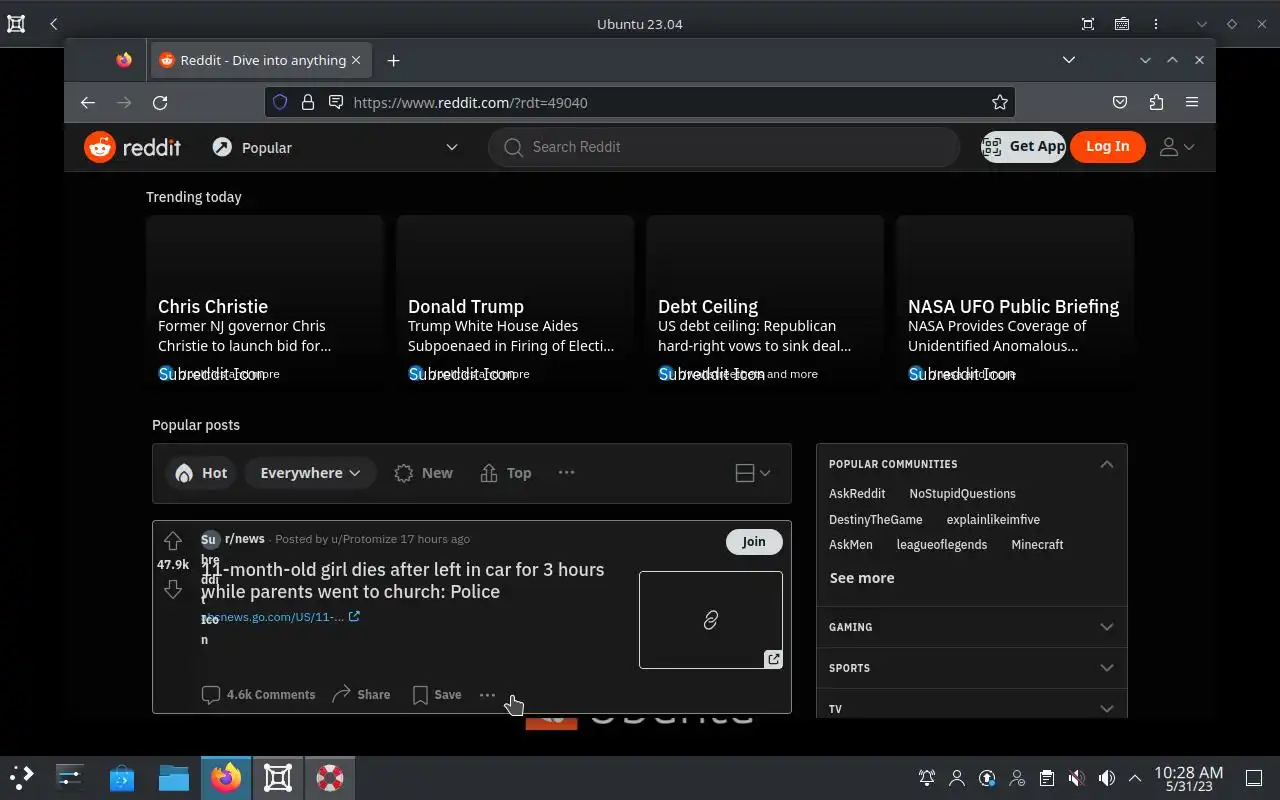Image resolution: width=1280 pixels, height=800 pixels.
Task: Show hidden tray icons with the up arrow
Action: click(1135, 778)
